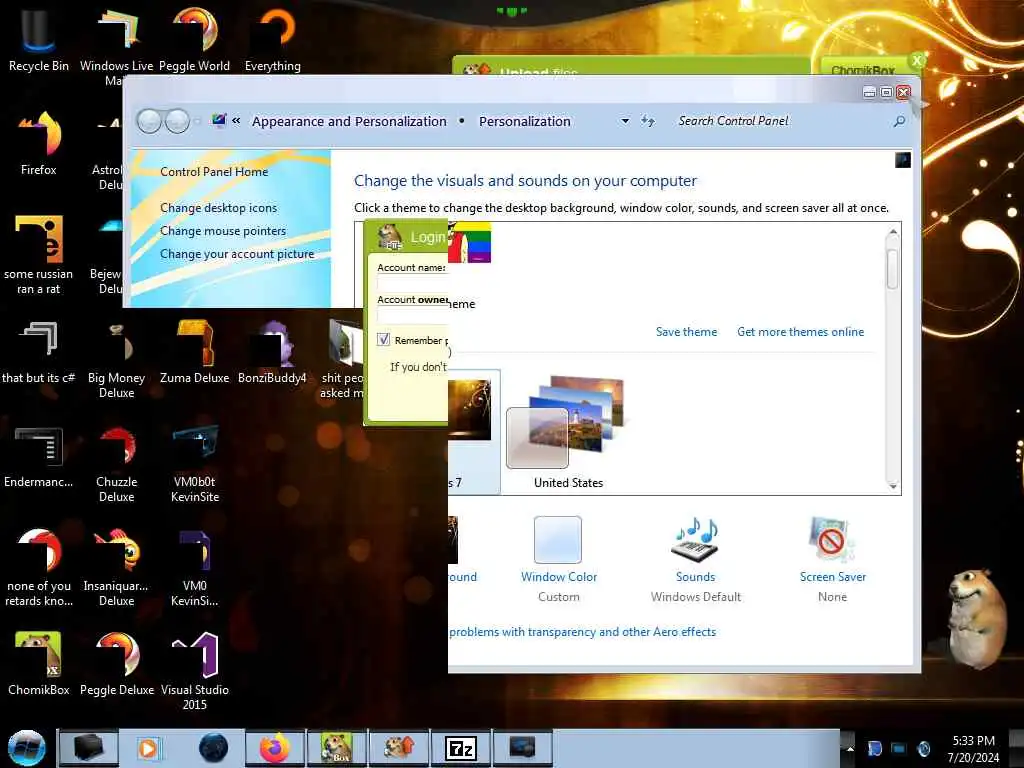Screen dimensions: 1024x768
Task: Click in the Search Control Panel field
Action: [780, 121]
